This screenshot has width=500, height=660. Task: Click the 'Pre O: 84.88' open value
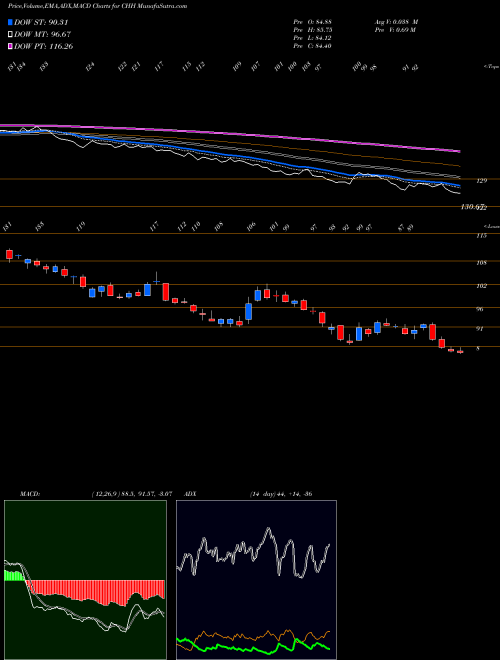[312, 21]
